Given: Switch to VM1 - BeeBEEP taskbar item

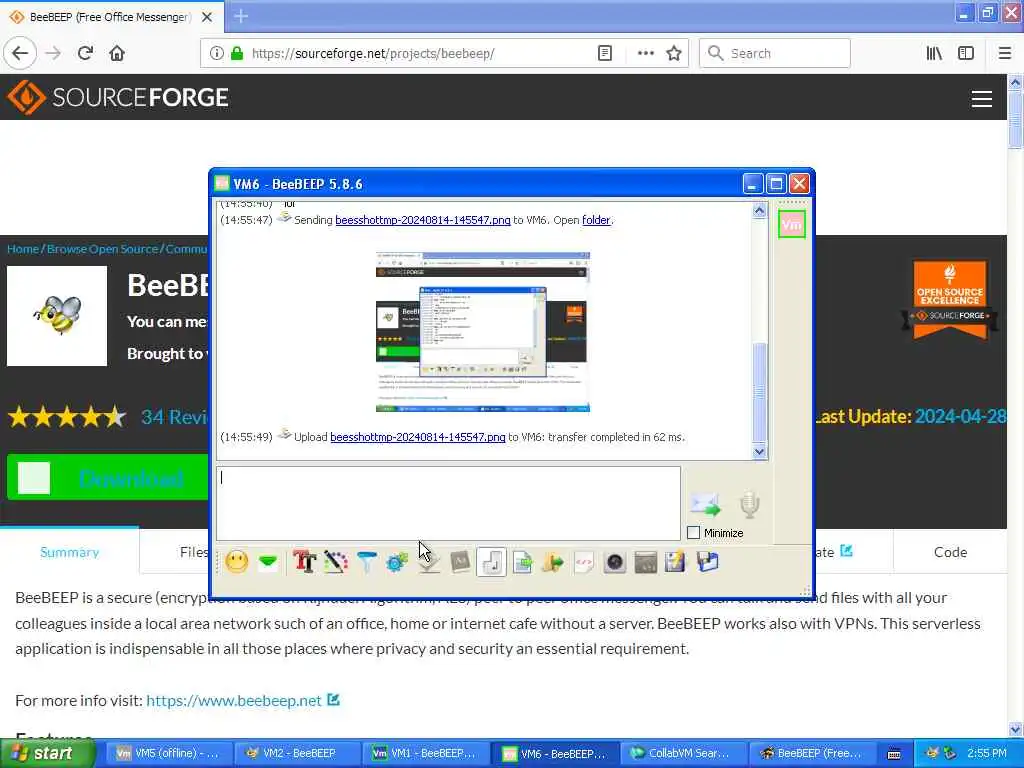Looking at the screenshot, I should point(424,753).
